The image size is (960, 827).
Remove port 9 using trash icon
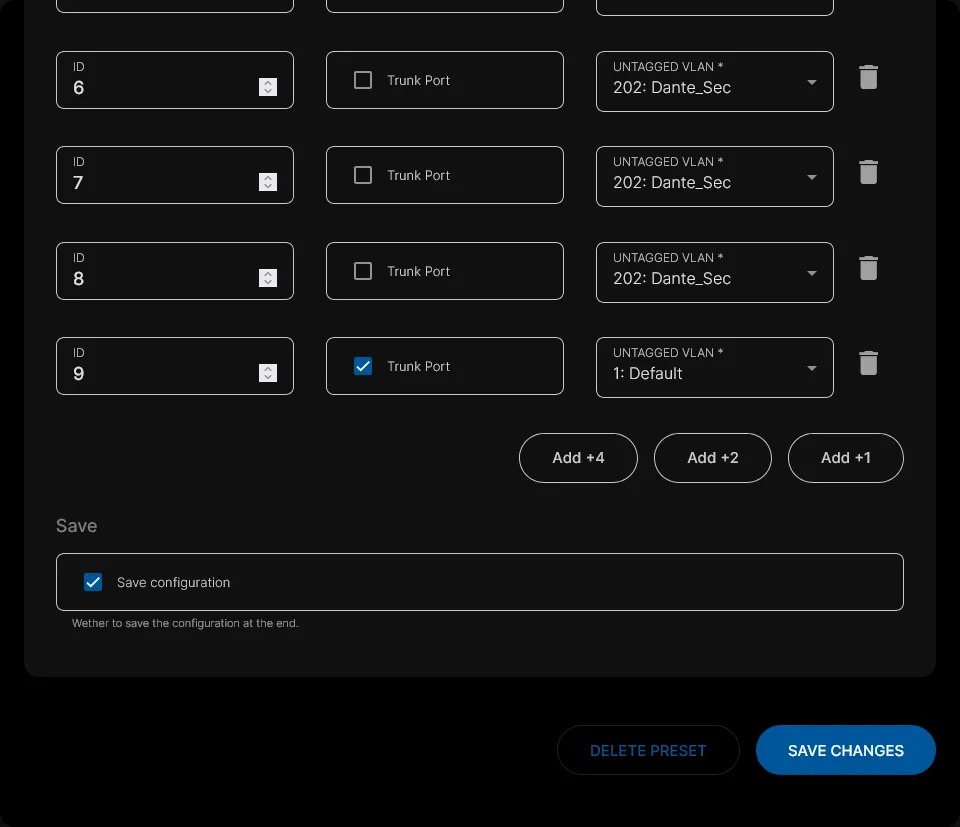pos(868,363)
